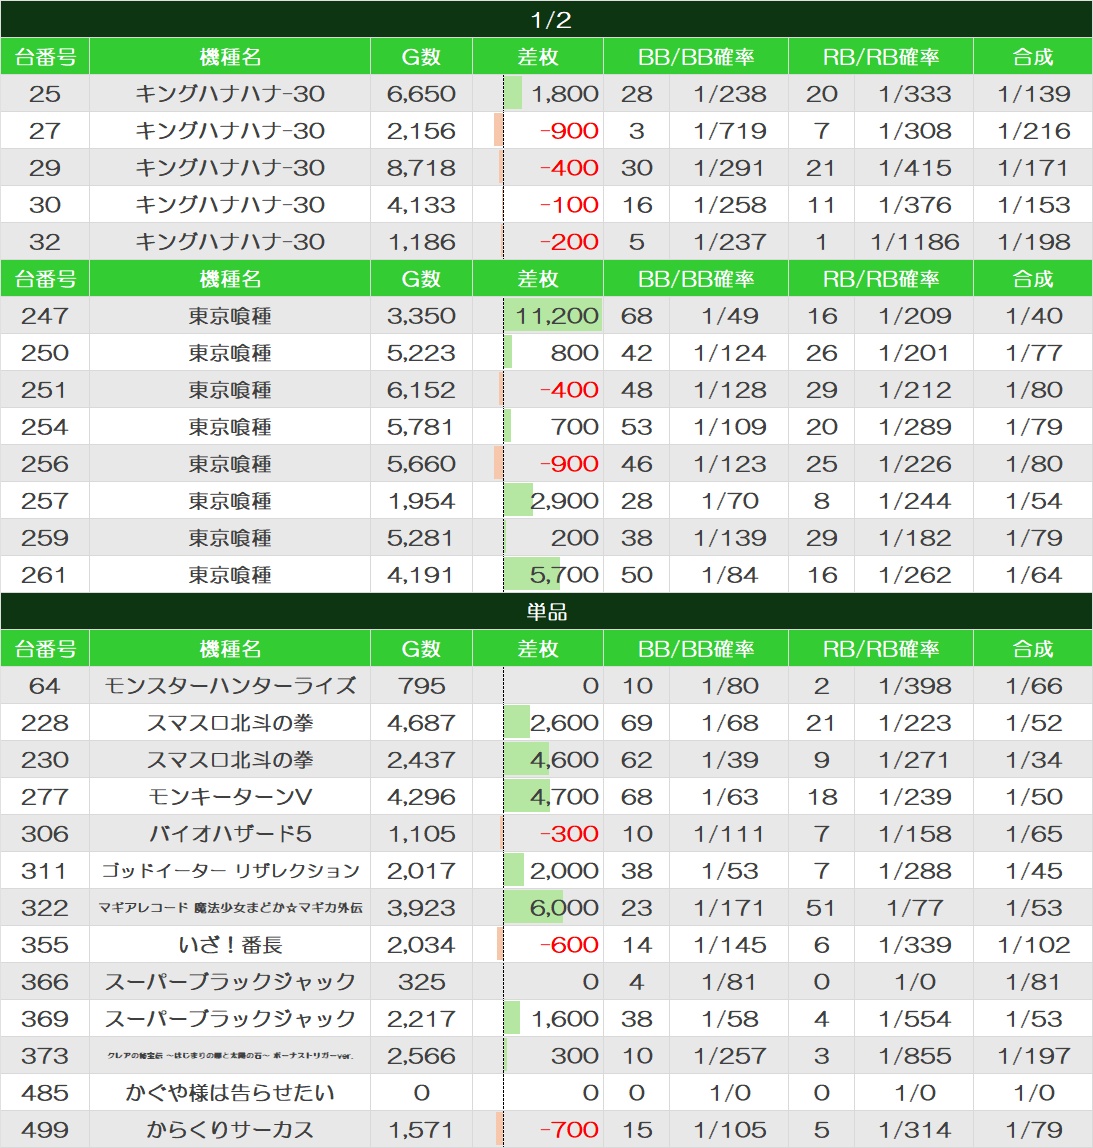Click マギアレコード machine name in row 322
The image size is (1093, 1148).
point(230,908)
